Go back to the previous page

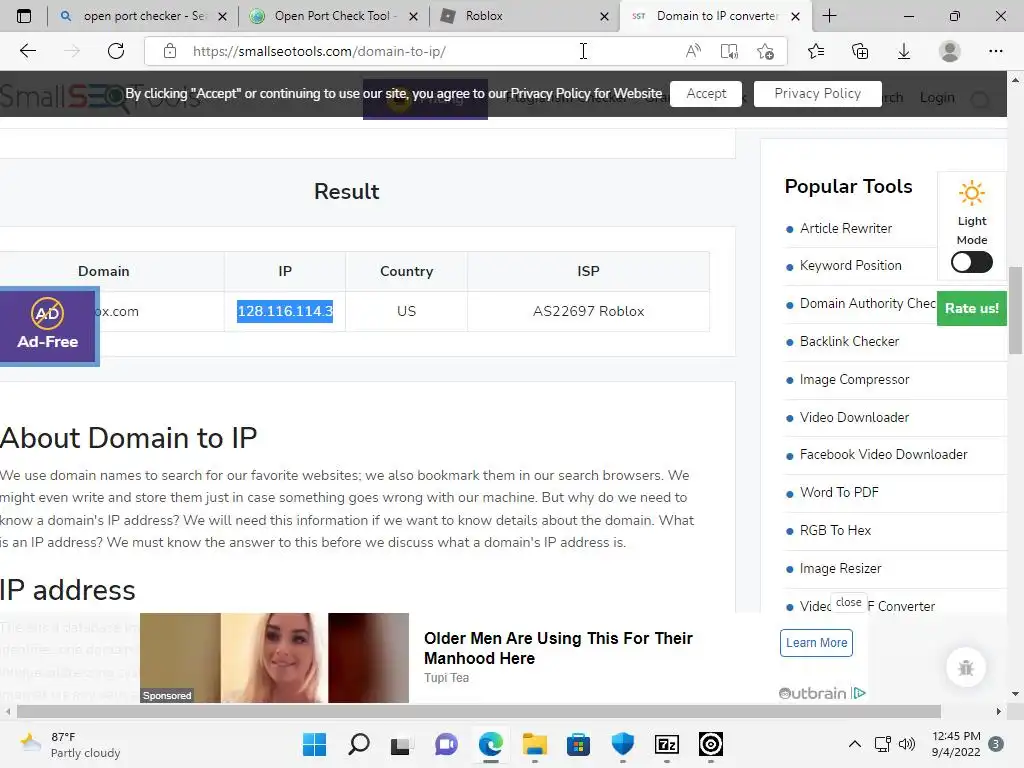tap(27, 51)
